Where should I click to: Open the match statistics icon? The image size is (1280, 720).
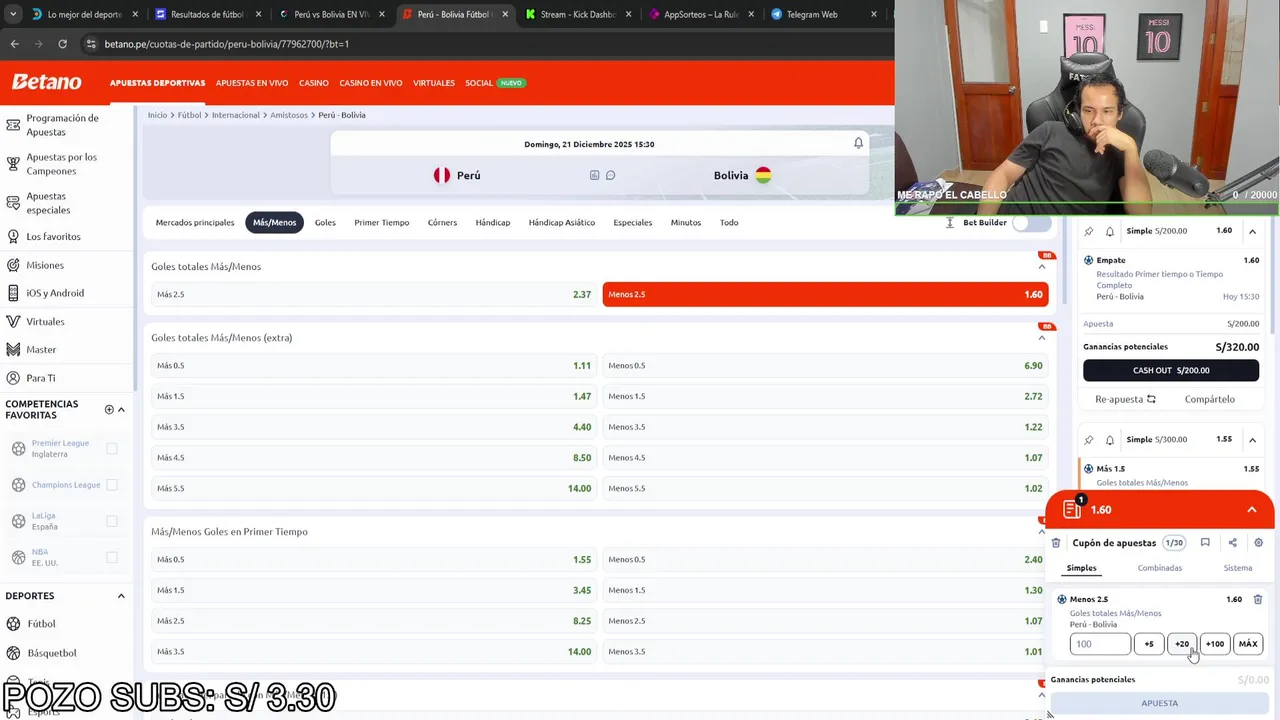coord(594,175)
